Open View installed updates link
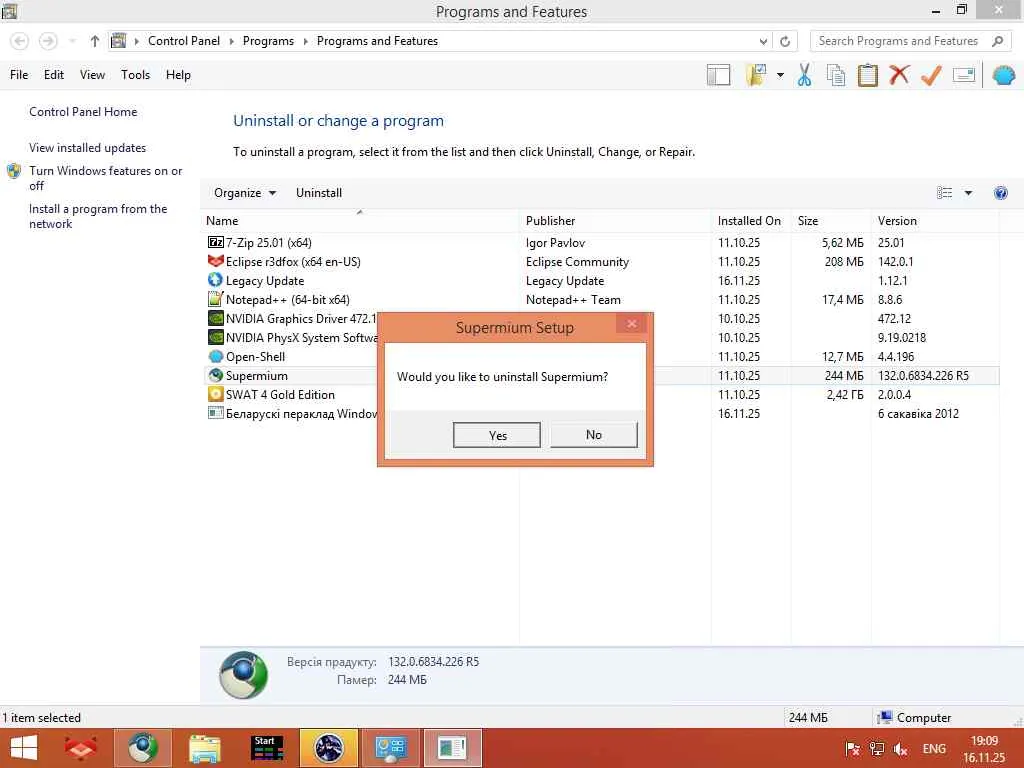 (x=88, y=148)
